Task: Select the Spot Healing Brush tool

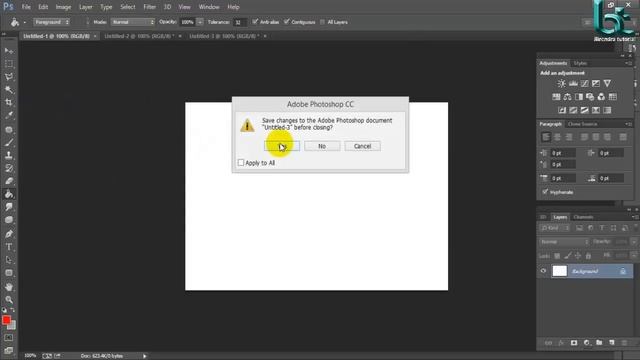Action: [x=9, y=129]
